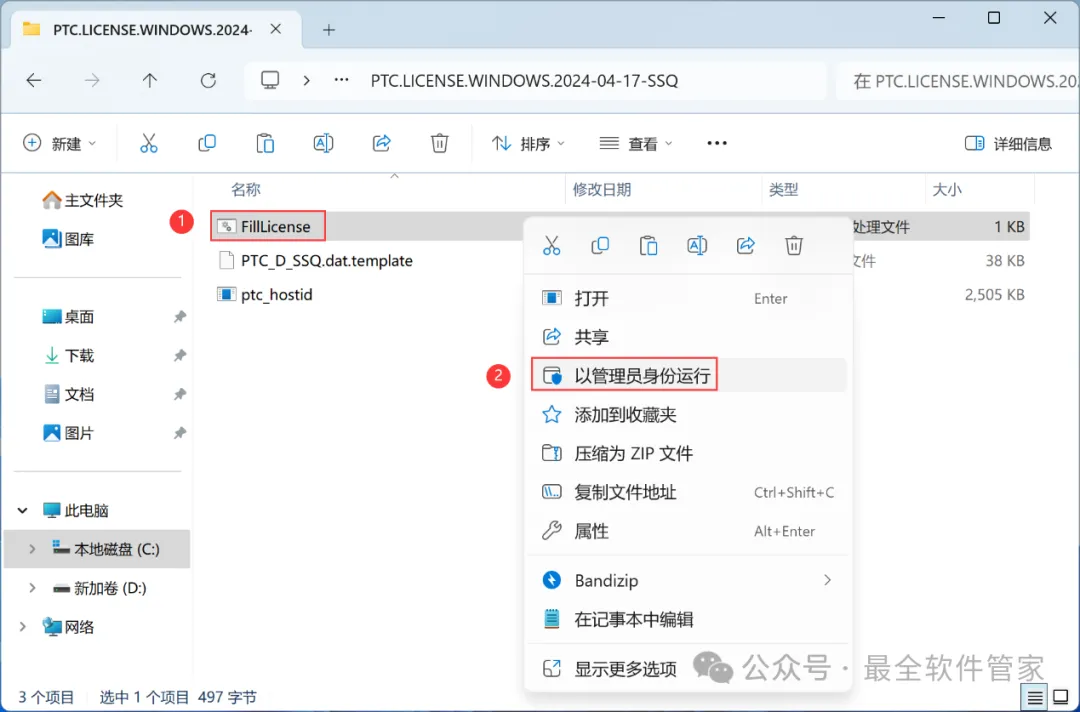Expand the 新加卷 (D:) tree node
This screenshot has width=1080, height=712.
[32, 587]
